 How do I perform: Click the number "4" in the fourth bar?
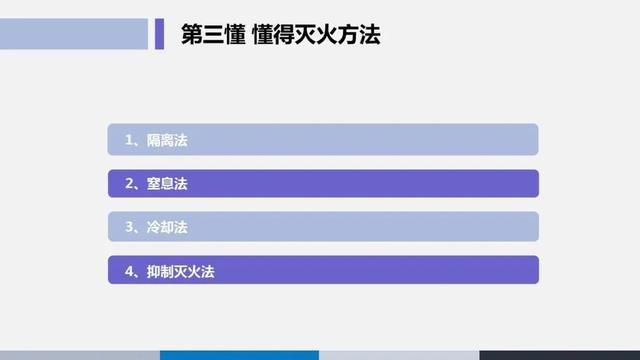(x=129, y=271)
